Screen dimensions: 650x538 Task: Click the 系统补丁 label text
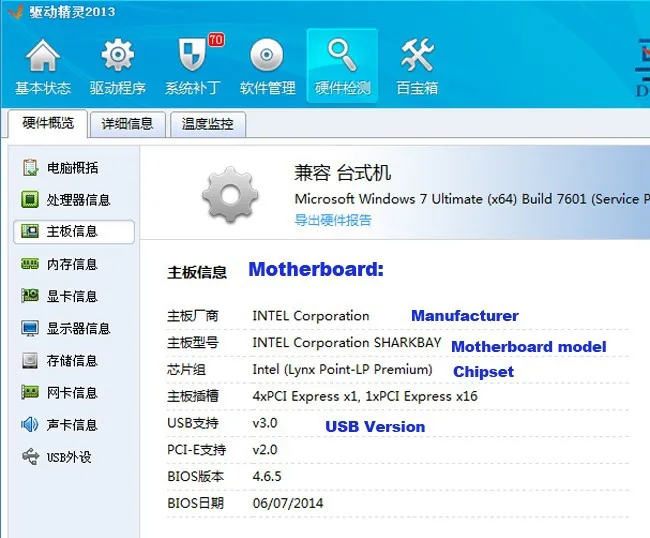[193, 88]
